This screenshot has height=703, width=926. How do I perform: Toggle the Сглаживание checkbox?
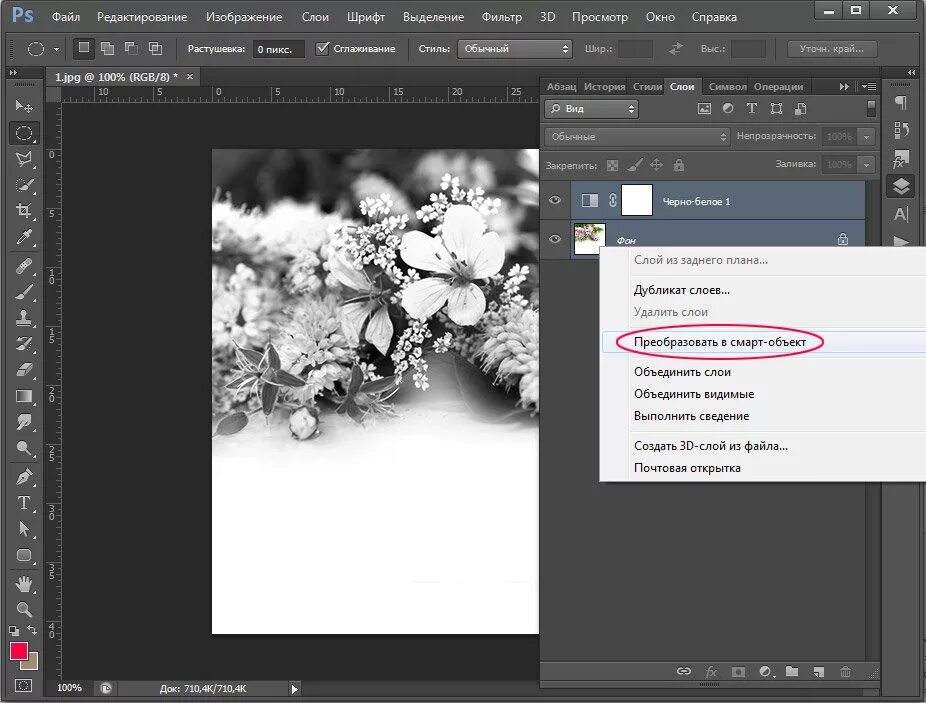tap(322, 48)
